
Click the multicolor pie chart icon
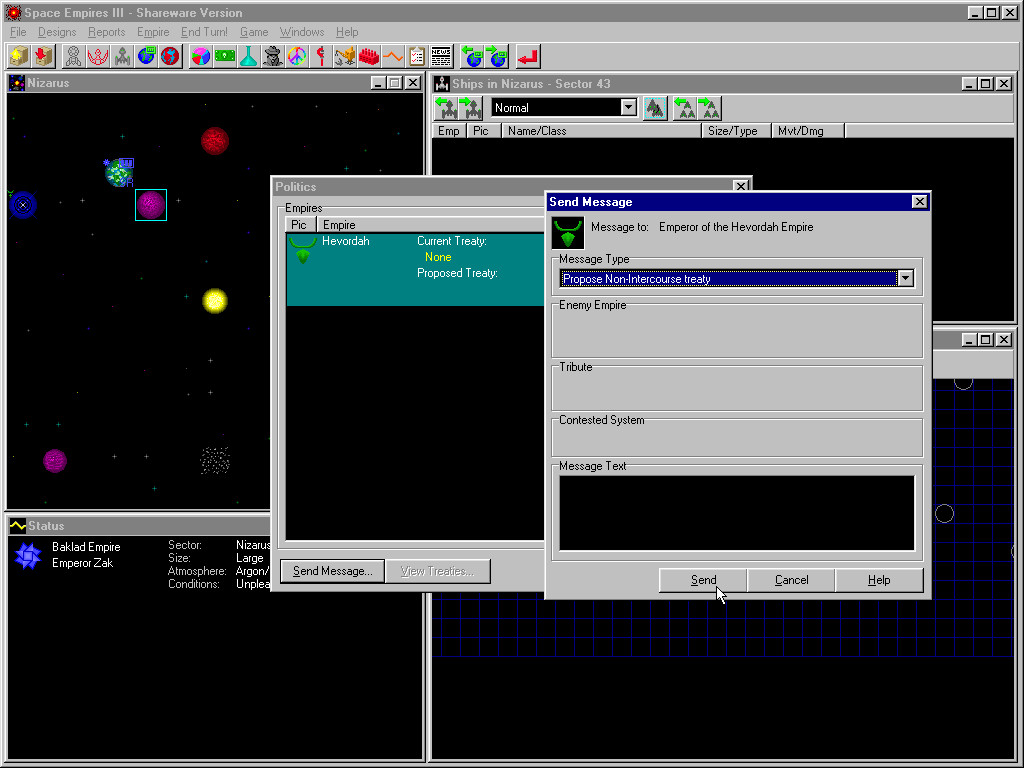pos(201,56)
